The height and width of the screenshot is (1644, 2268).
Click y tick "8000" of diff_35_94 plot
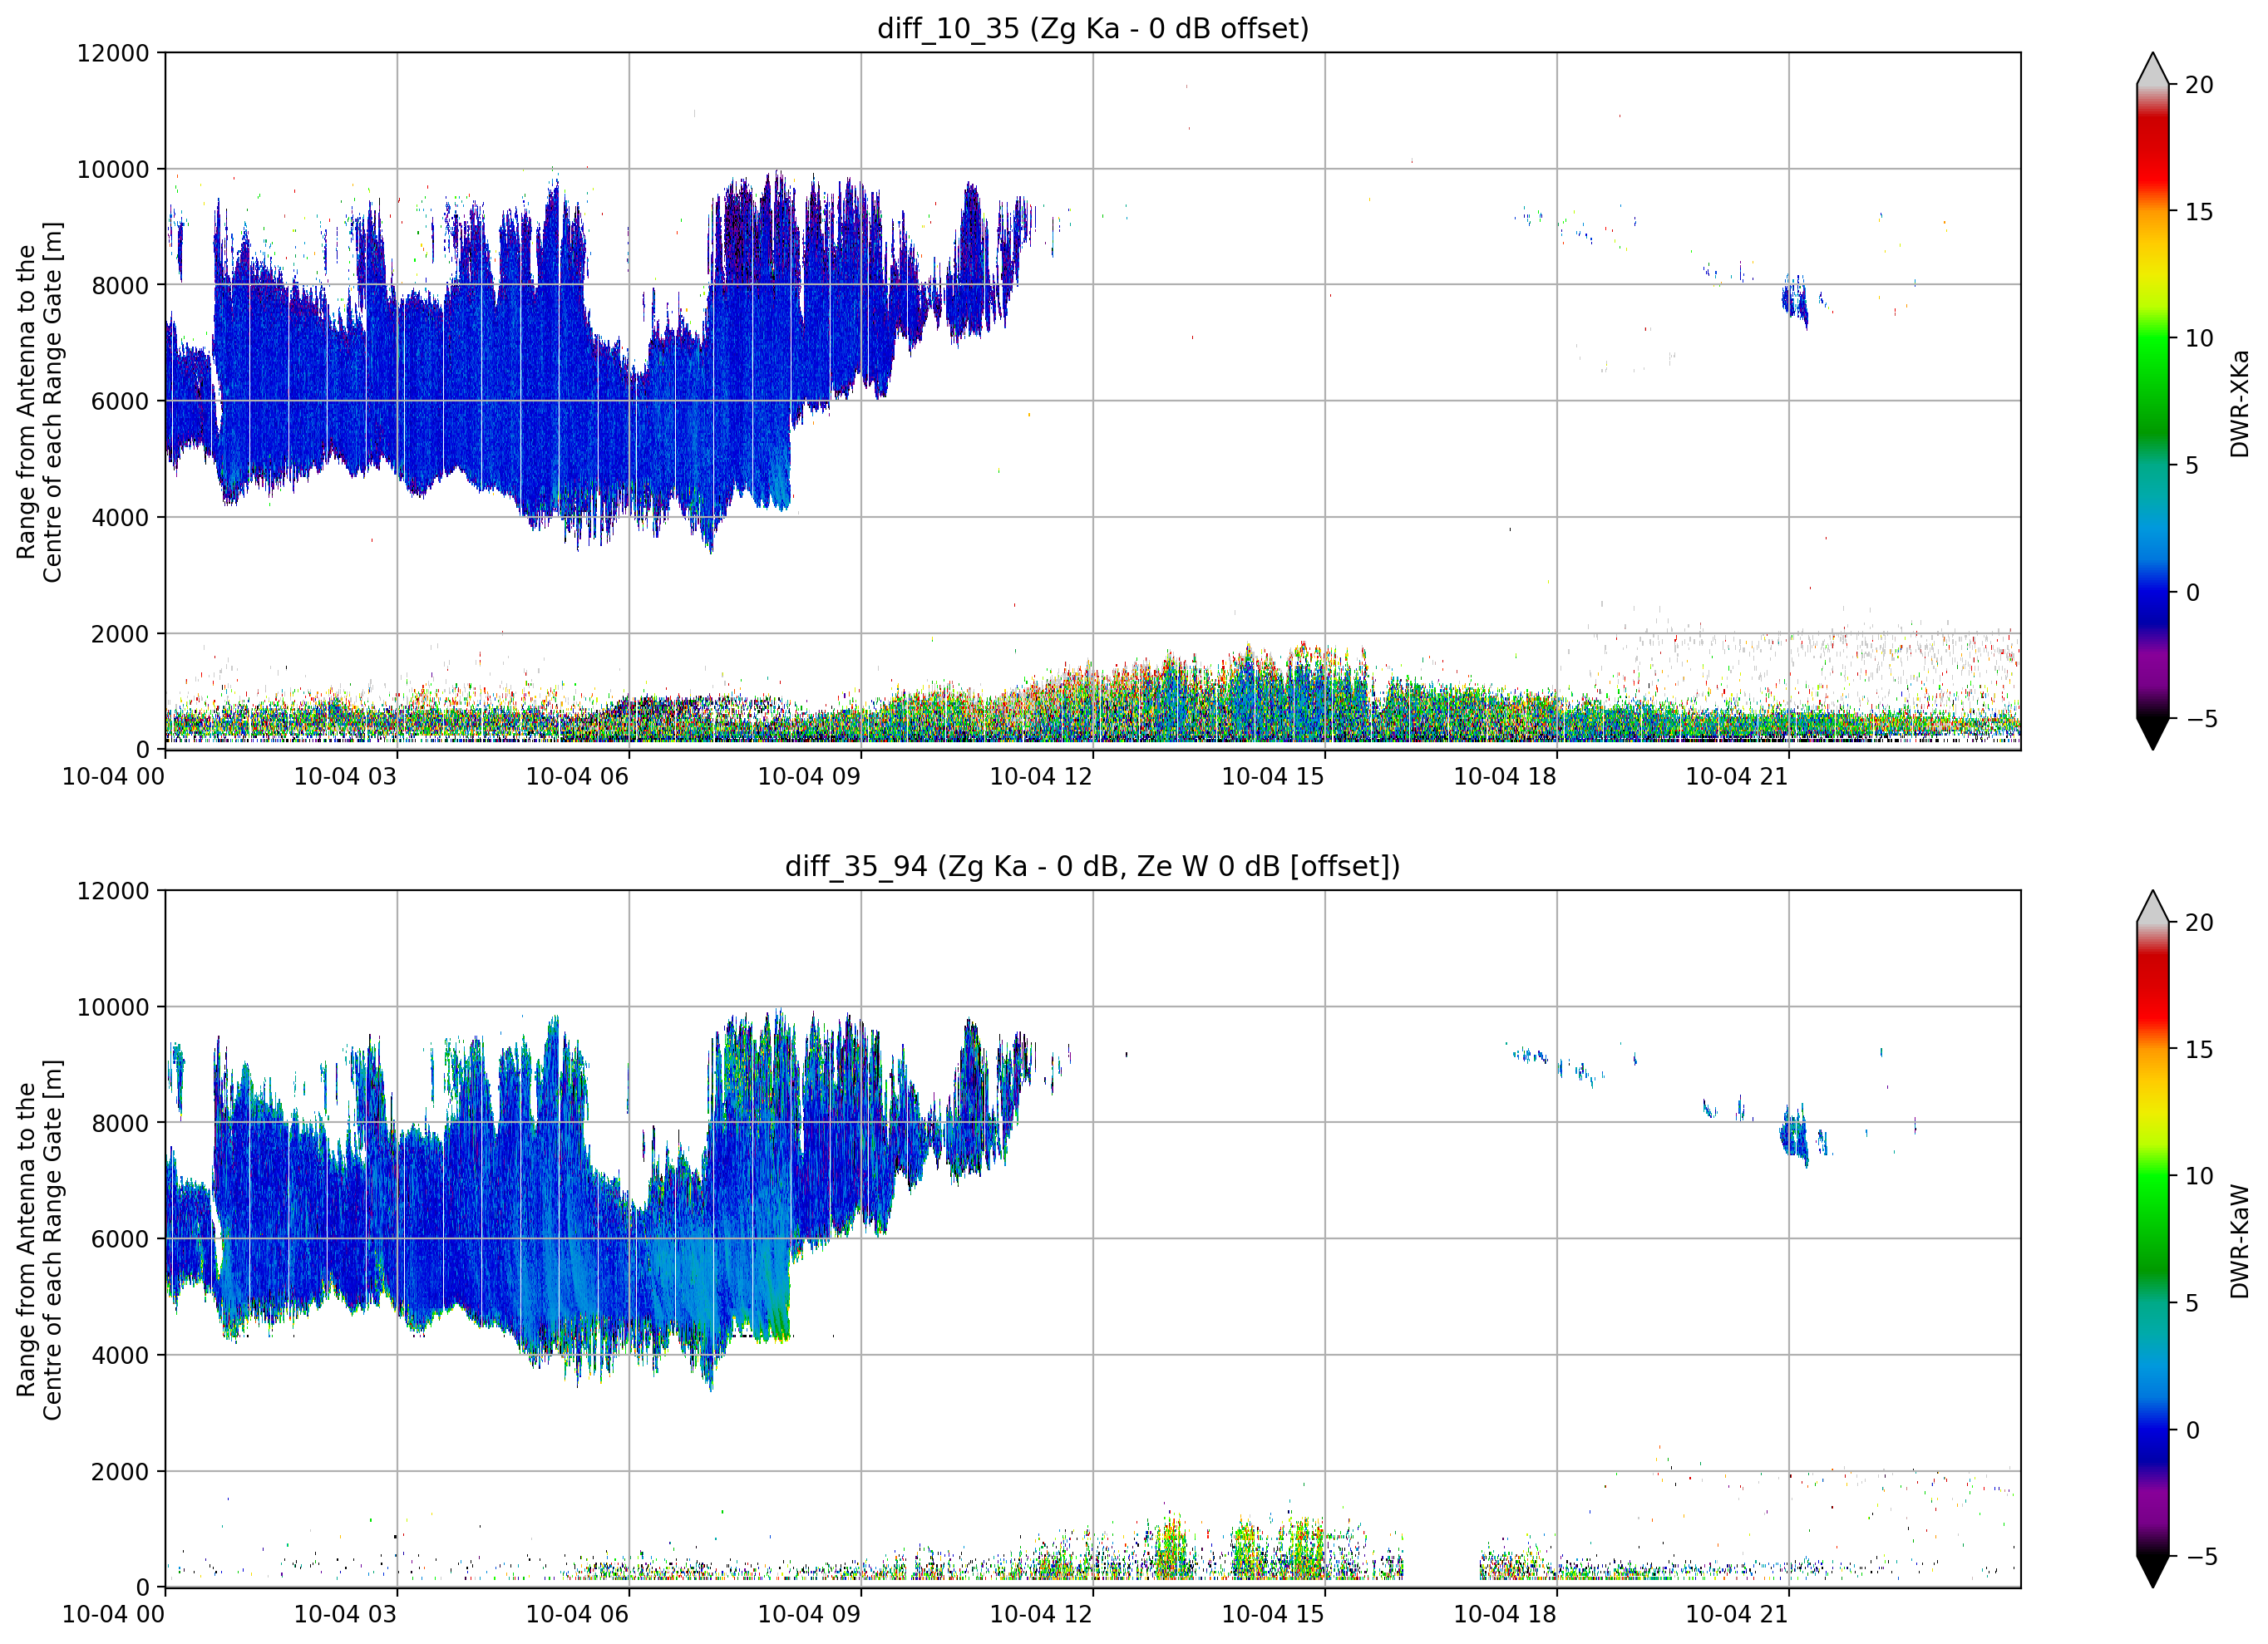pyautogui.click(x=120, y=1124)
